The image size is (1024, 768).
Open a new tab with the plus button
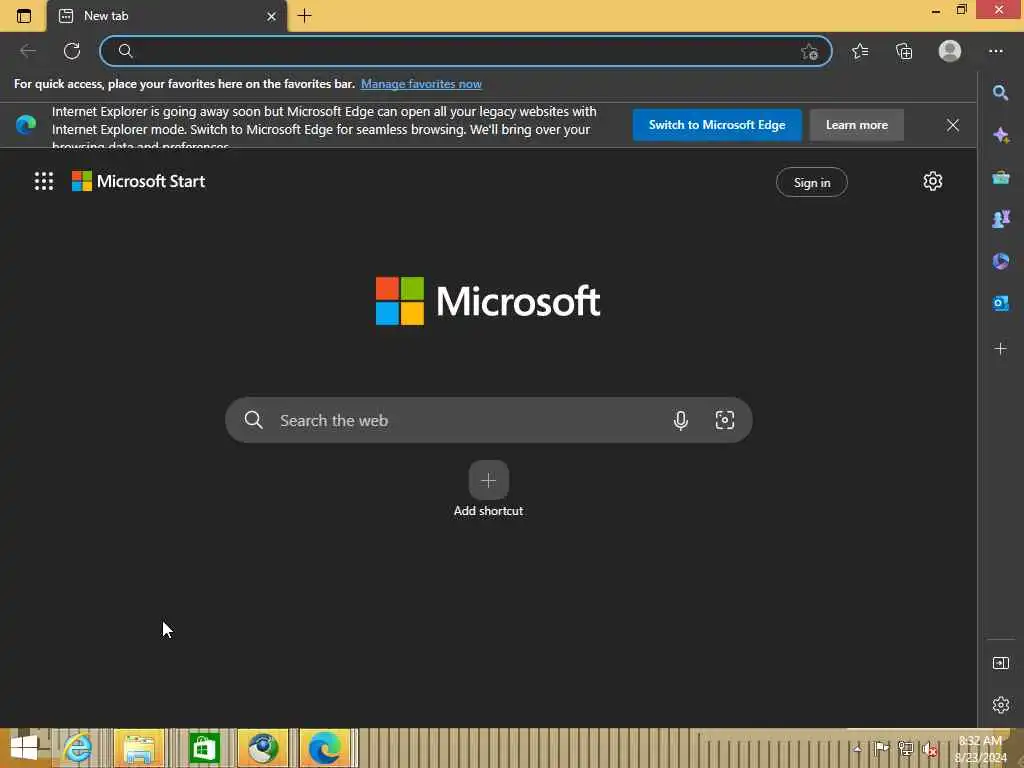(304, 16)
